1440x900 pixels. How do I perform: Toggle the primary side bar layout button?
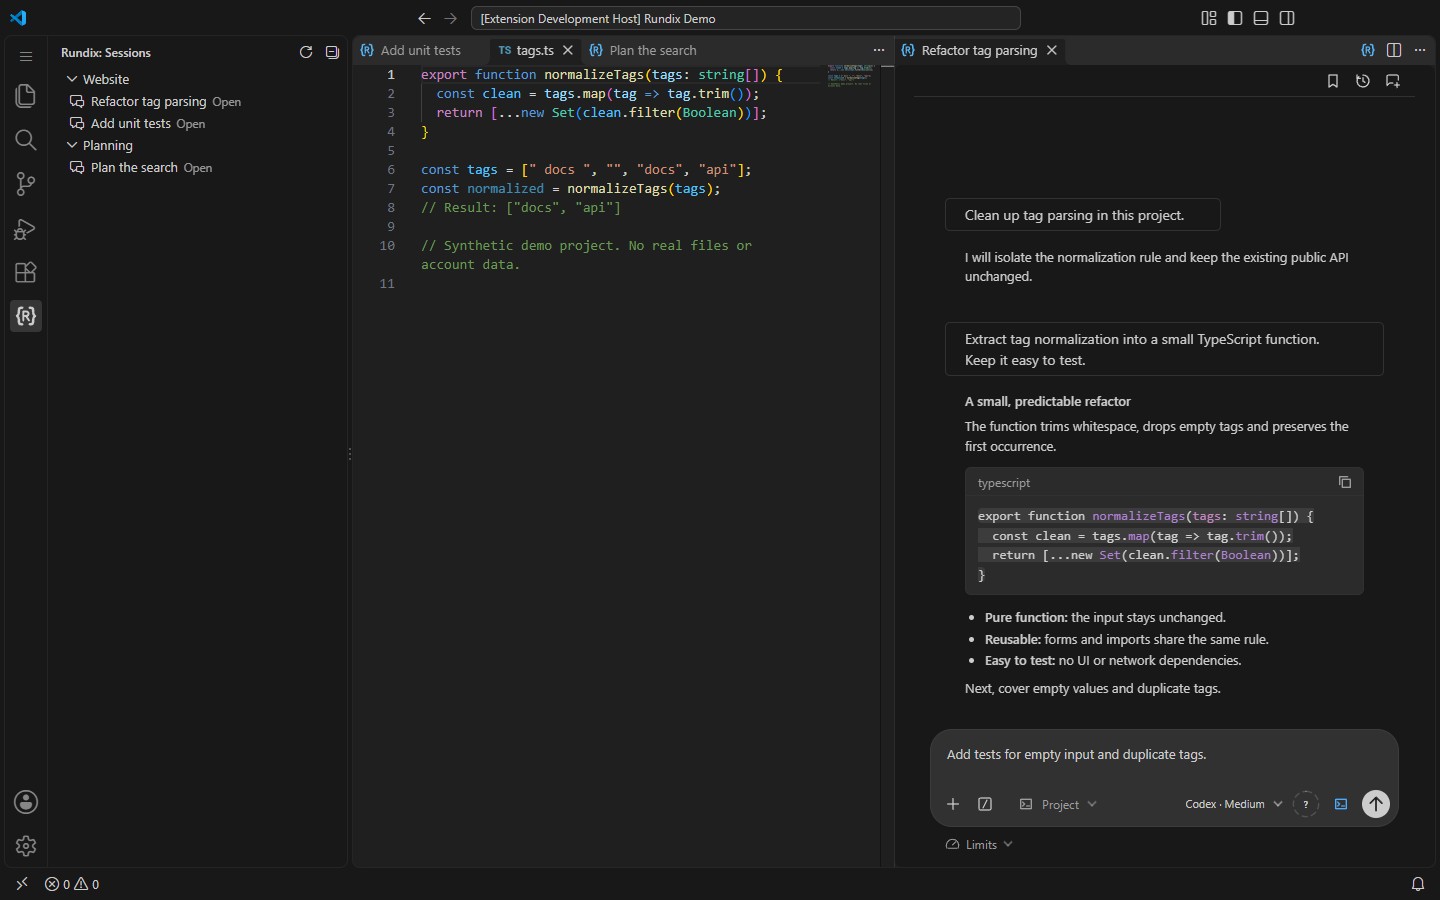tap(1235, 18)
